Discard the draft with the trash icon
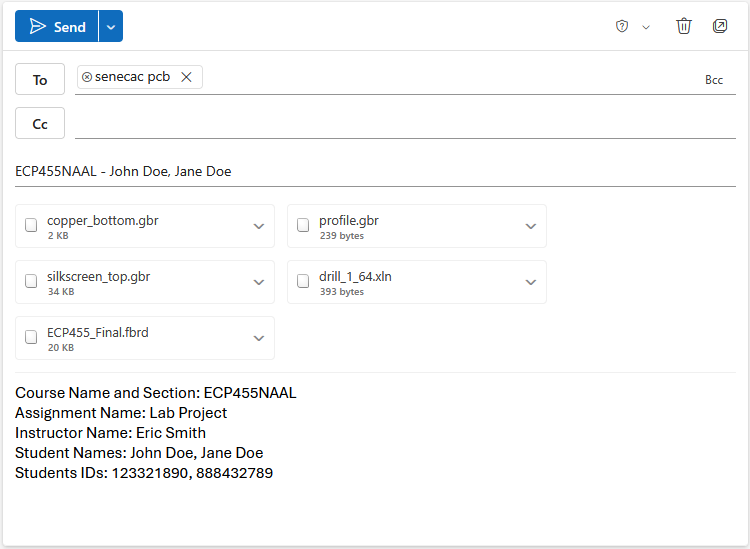750x549 pixels. (684, 27)
